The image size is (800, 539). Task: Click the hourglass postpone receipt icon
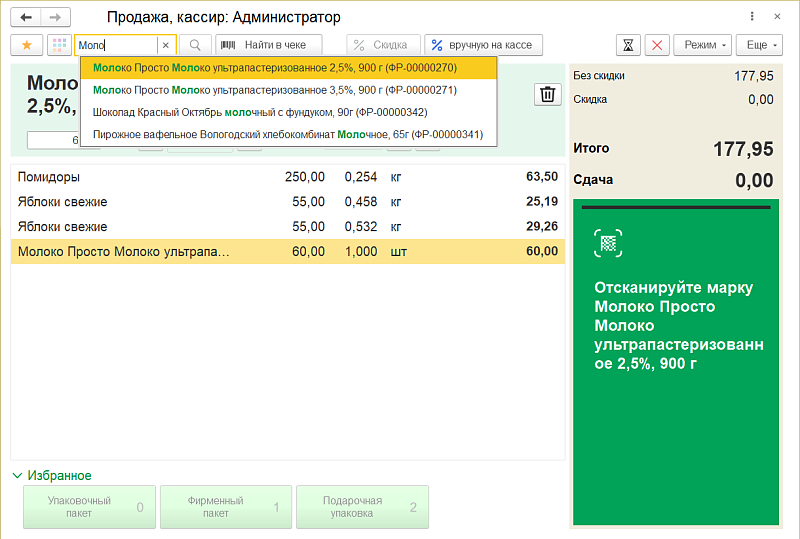[628, 45]
